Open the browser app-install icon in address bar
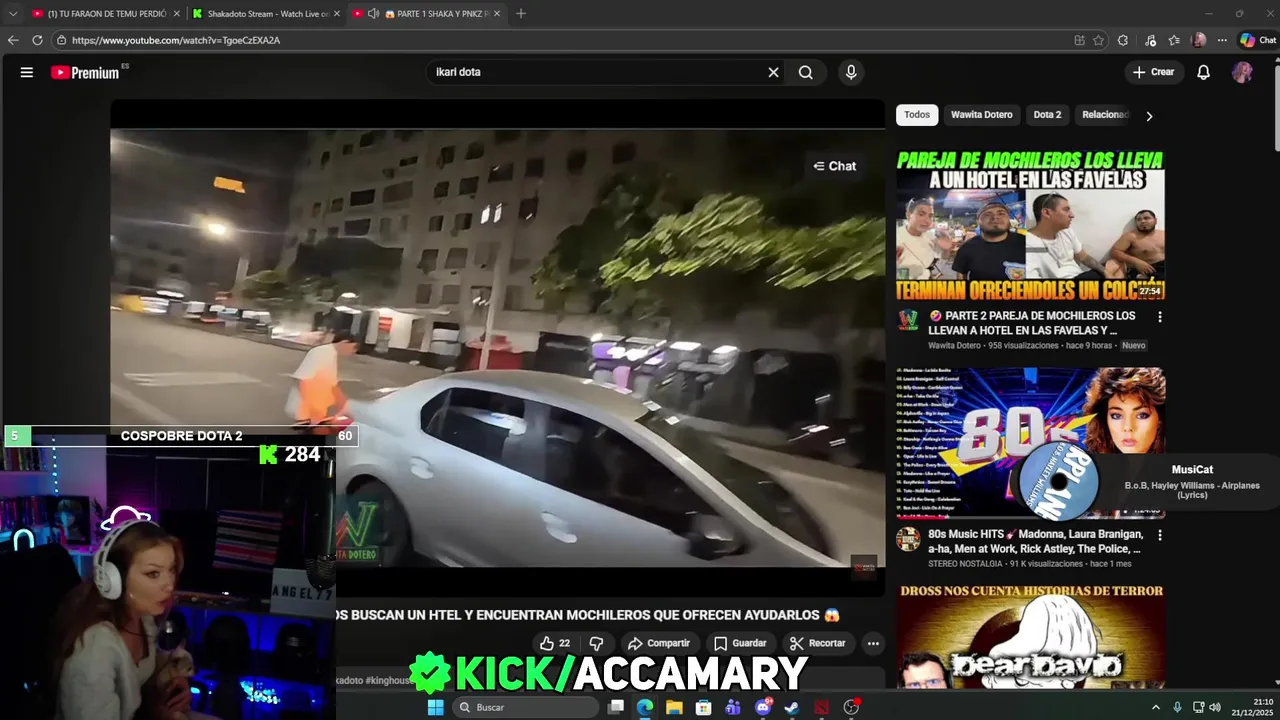Screen dimensions: 1280x720 1079,40
